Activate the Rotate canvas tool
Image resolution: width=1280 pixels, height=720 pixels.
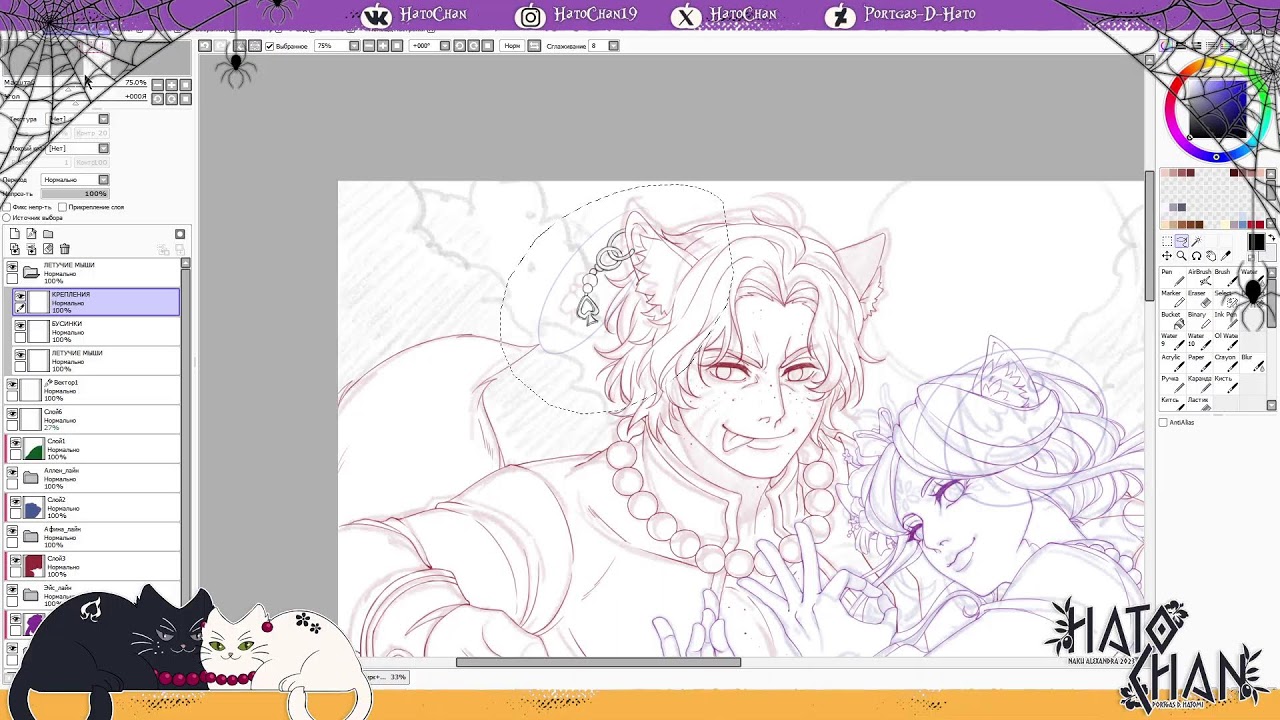(x=1196, y=256)
